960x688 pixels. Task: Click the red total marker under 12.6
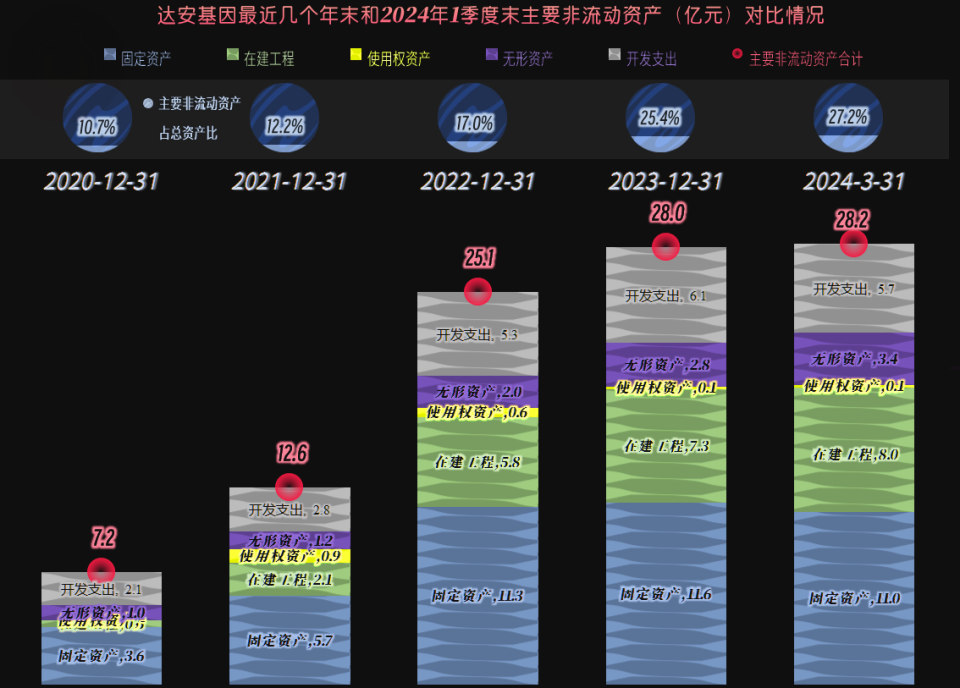point(289,487)
